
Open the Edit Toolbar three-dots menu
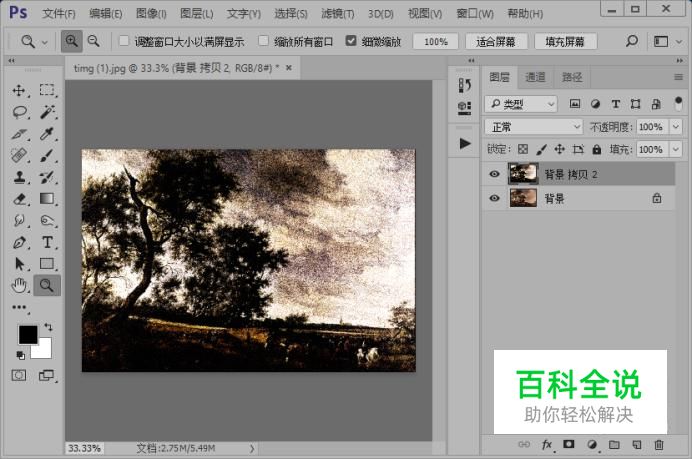[x=19, y=307]
